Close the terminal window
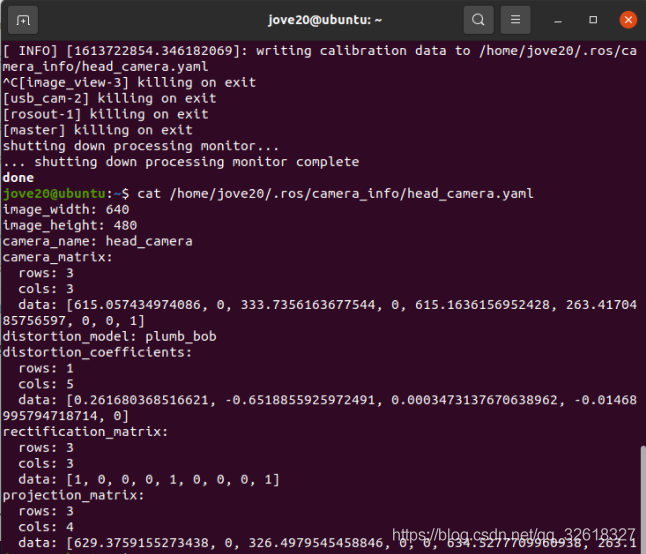Viewport: 646px width, 554px height. pos(628,20)
